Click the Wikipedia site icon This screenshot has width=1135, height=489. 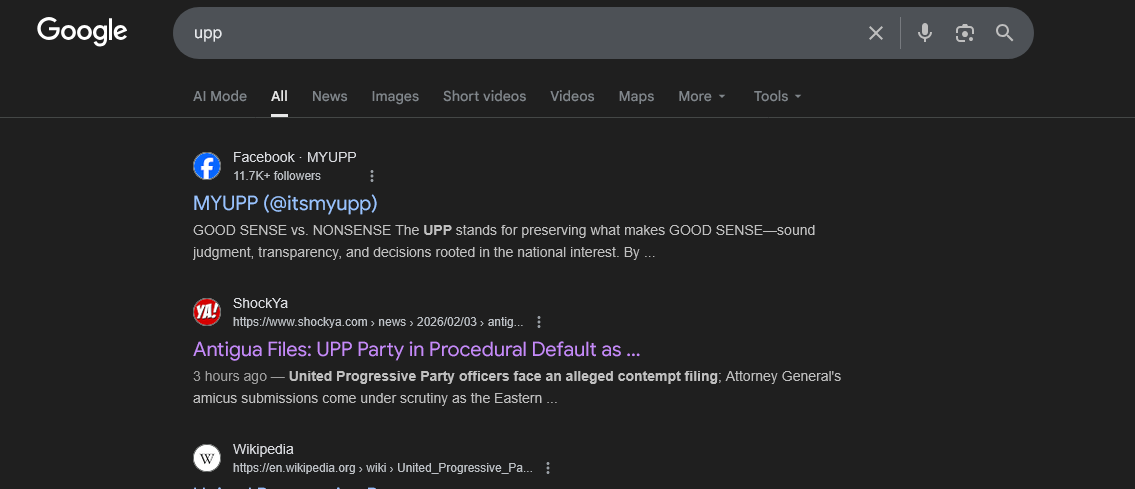(x=207, y=458)
